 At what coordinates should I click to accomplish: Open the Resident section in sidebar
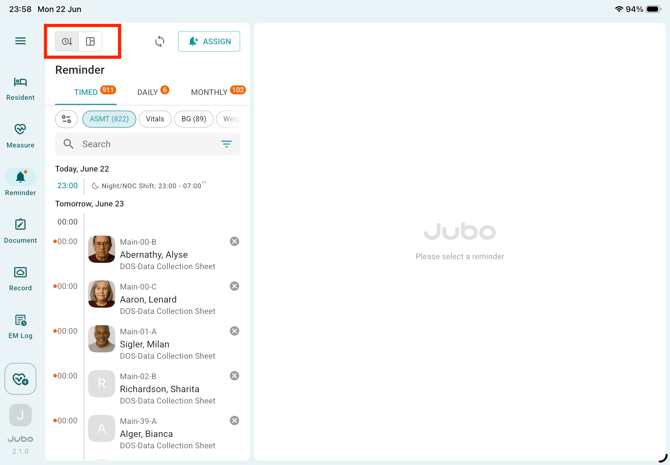point(20,89)
